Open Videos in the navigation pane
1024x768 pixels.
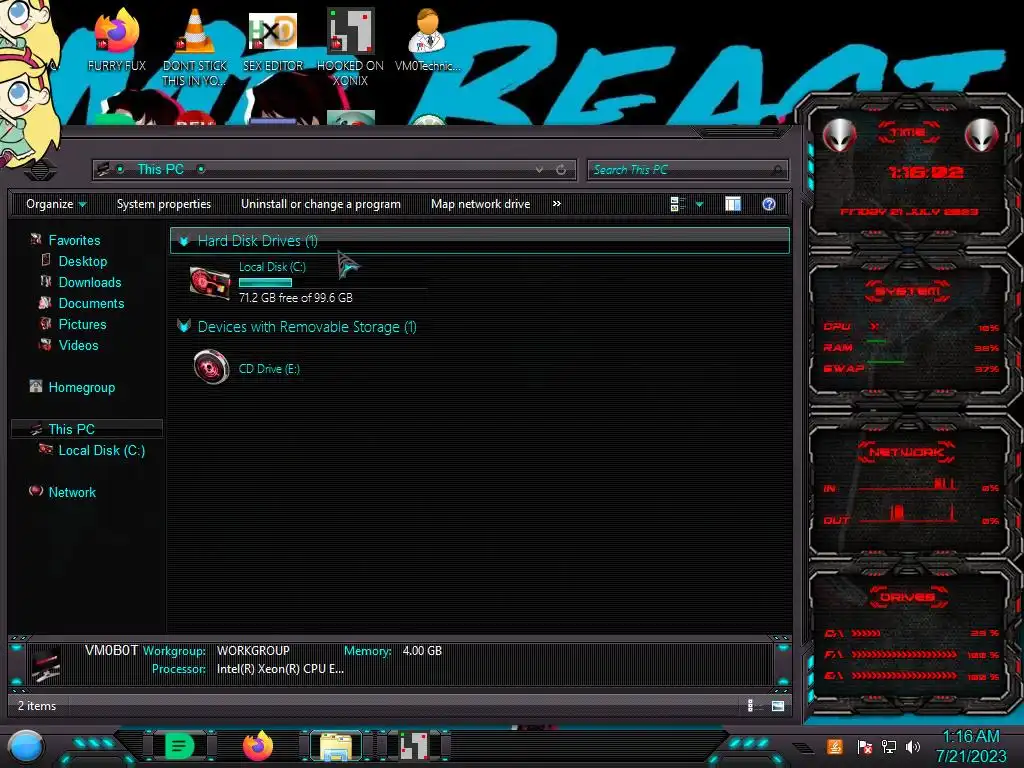point(78,345)
